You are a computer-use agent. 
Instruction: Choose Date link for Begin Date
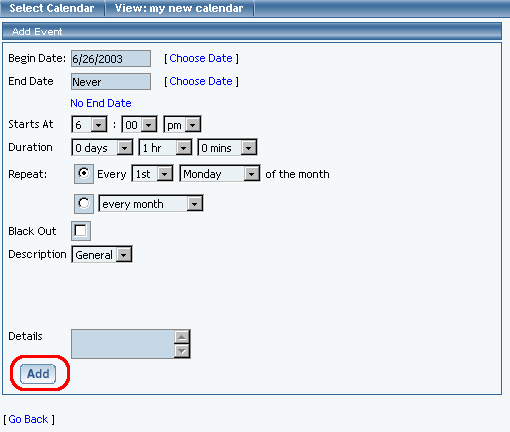(x=201, y=58)
